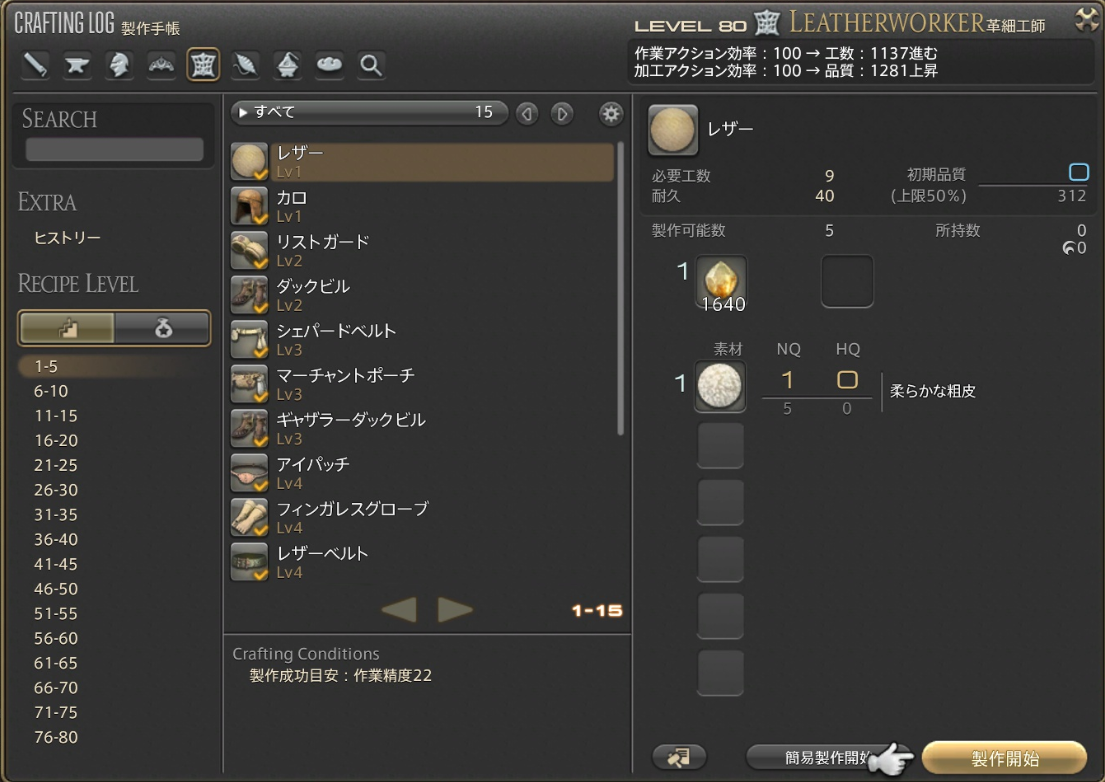Viewport: 1105px width, 782px height.
Task: Open ヒストリー under Extra
Action: pyautogui.click(x=67, y=238)
